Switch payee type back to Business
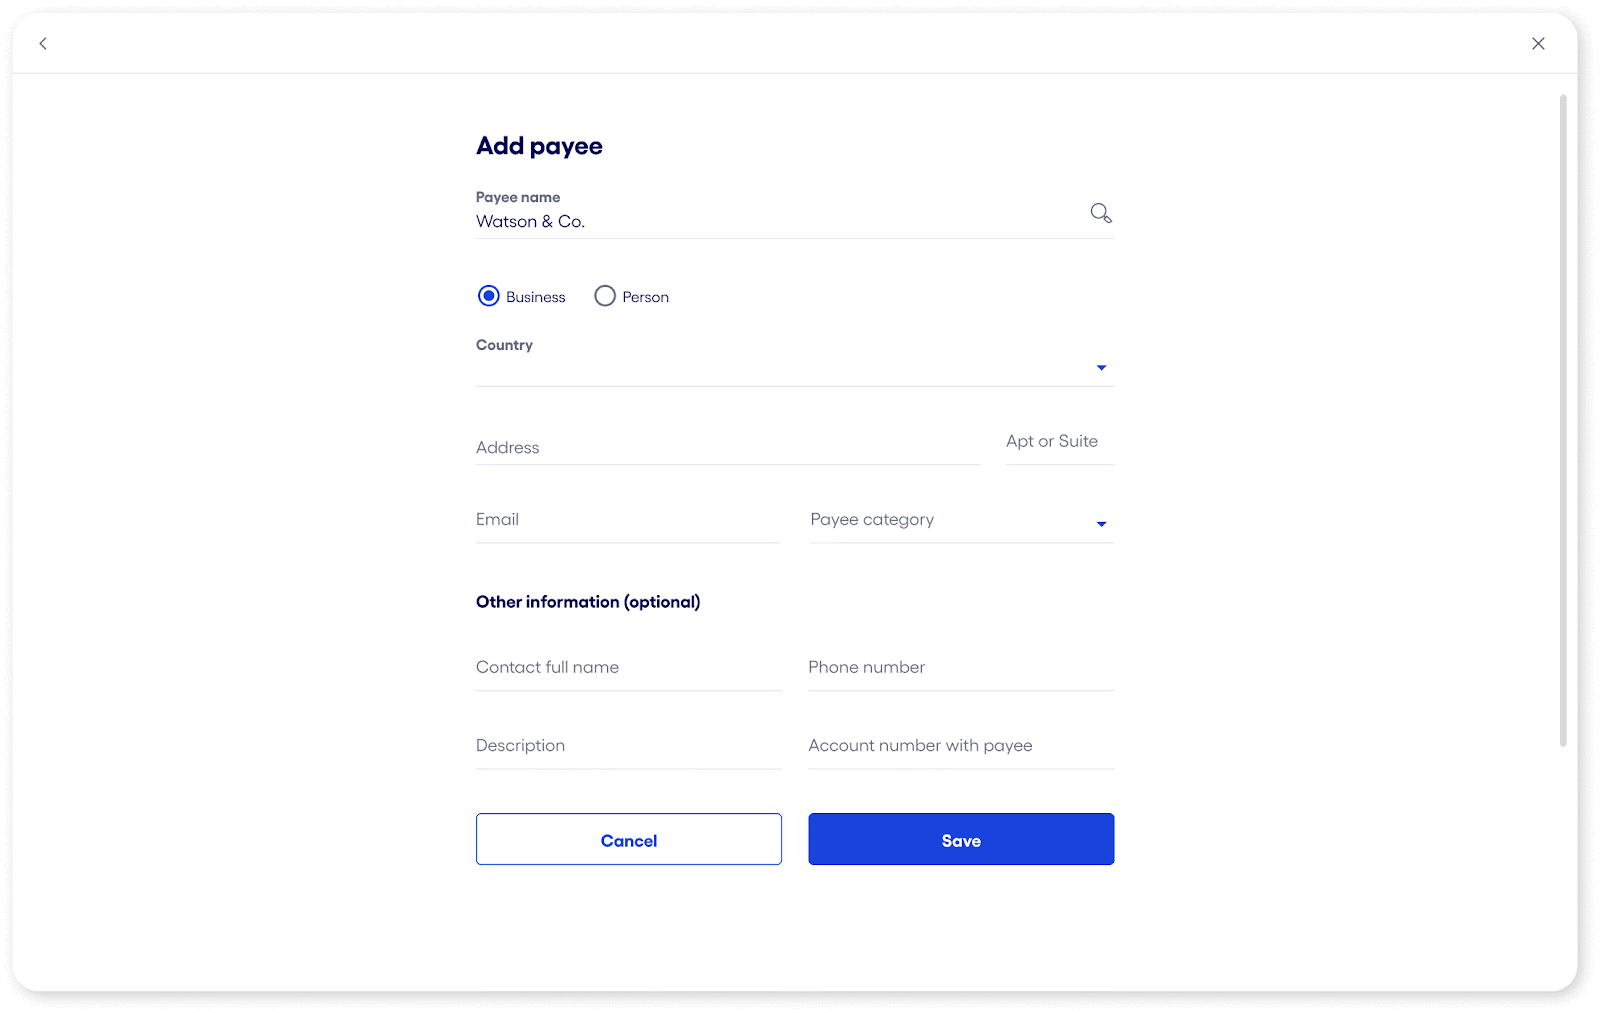 coord(488,296)
